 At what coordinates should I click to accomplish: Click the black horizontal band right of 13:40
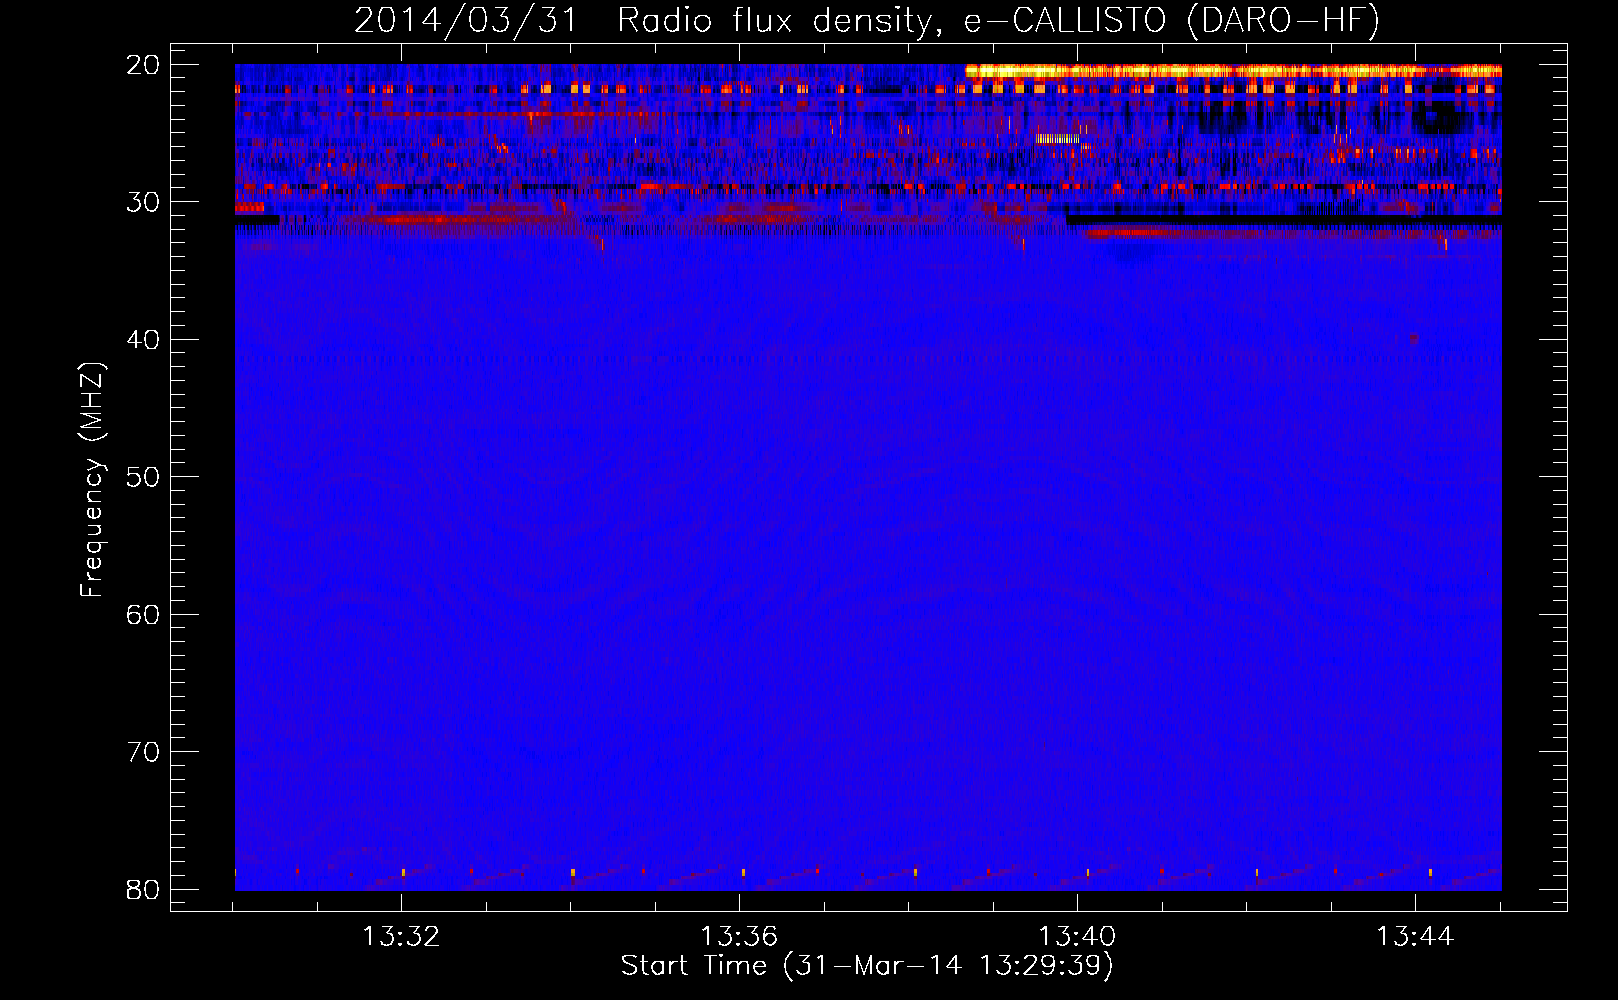1284,218
